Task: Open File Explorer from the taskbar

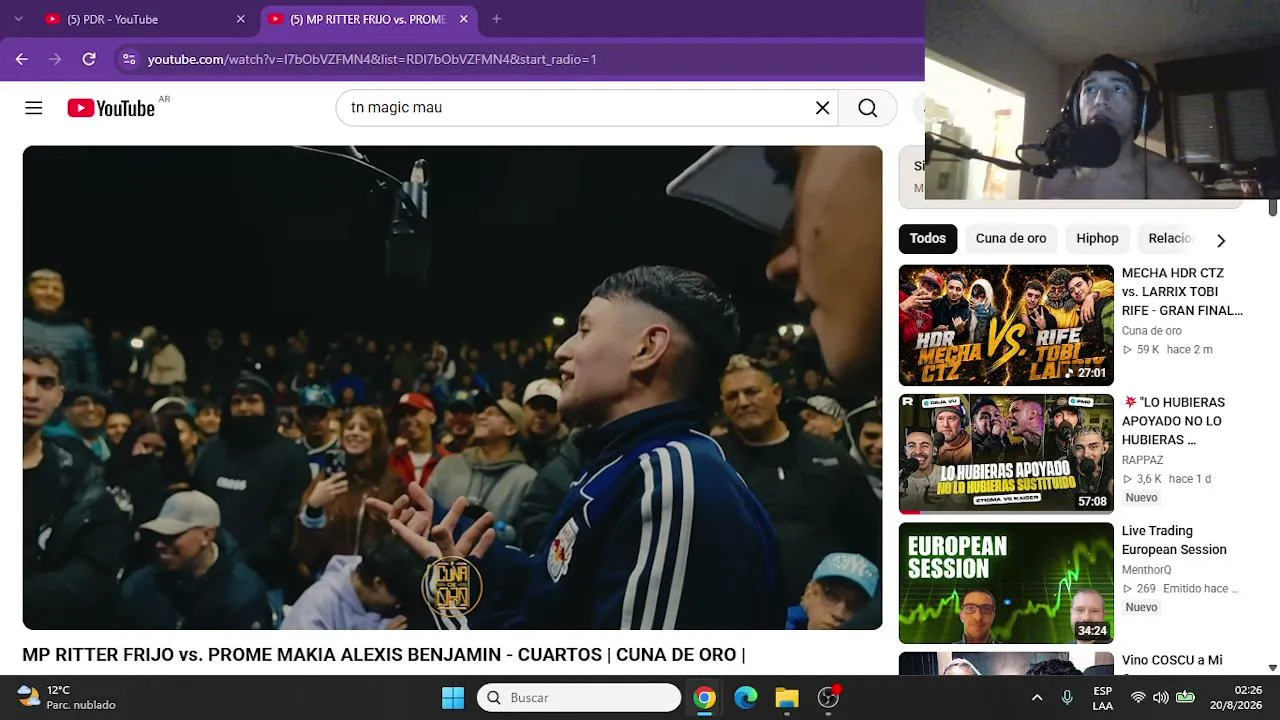Action: pyautogui.click(x=787, y=697)
